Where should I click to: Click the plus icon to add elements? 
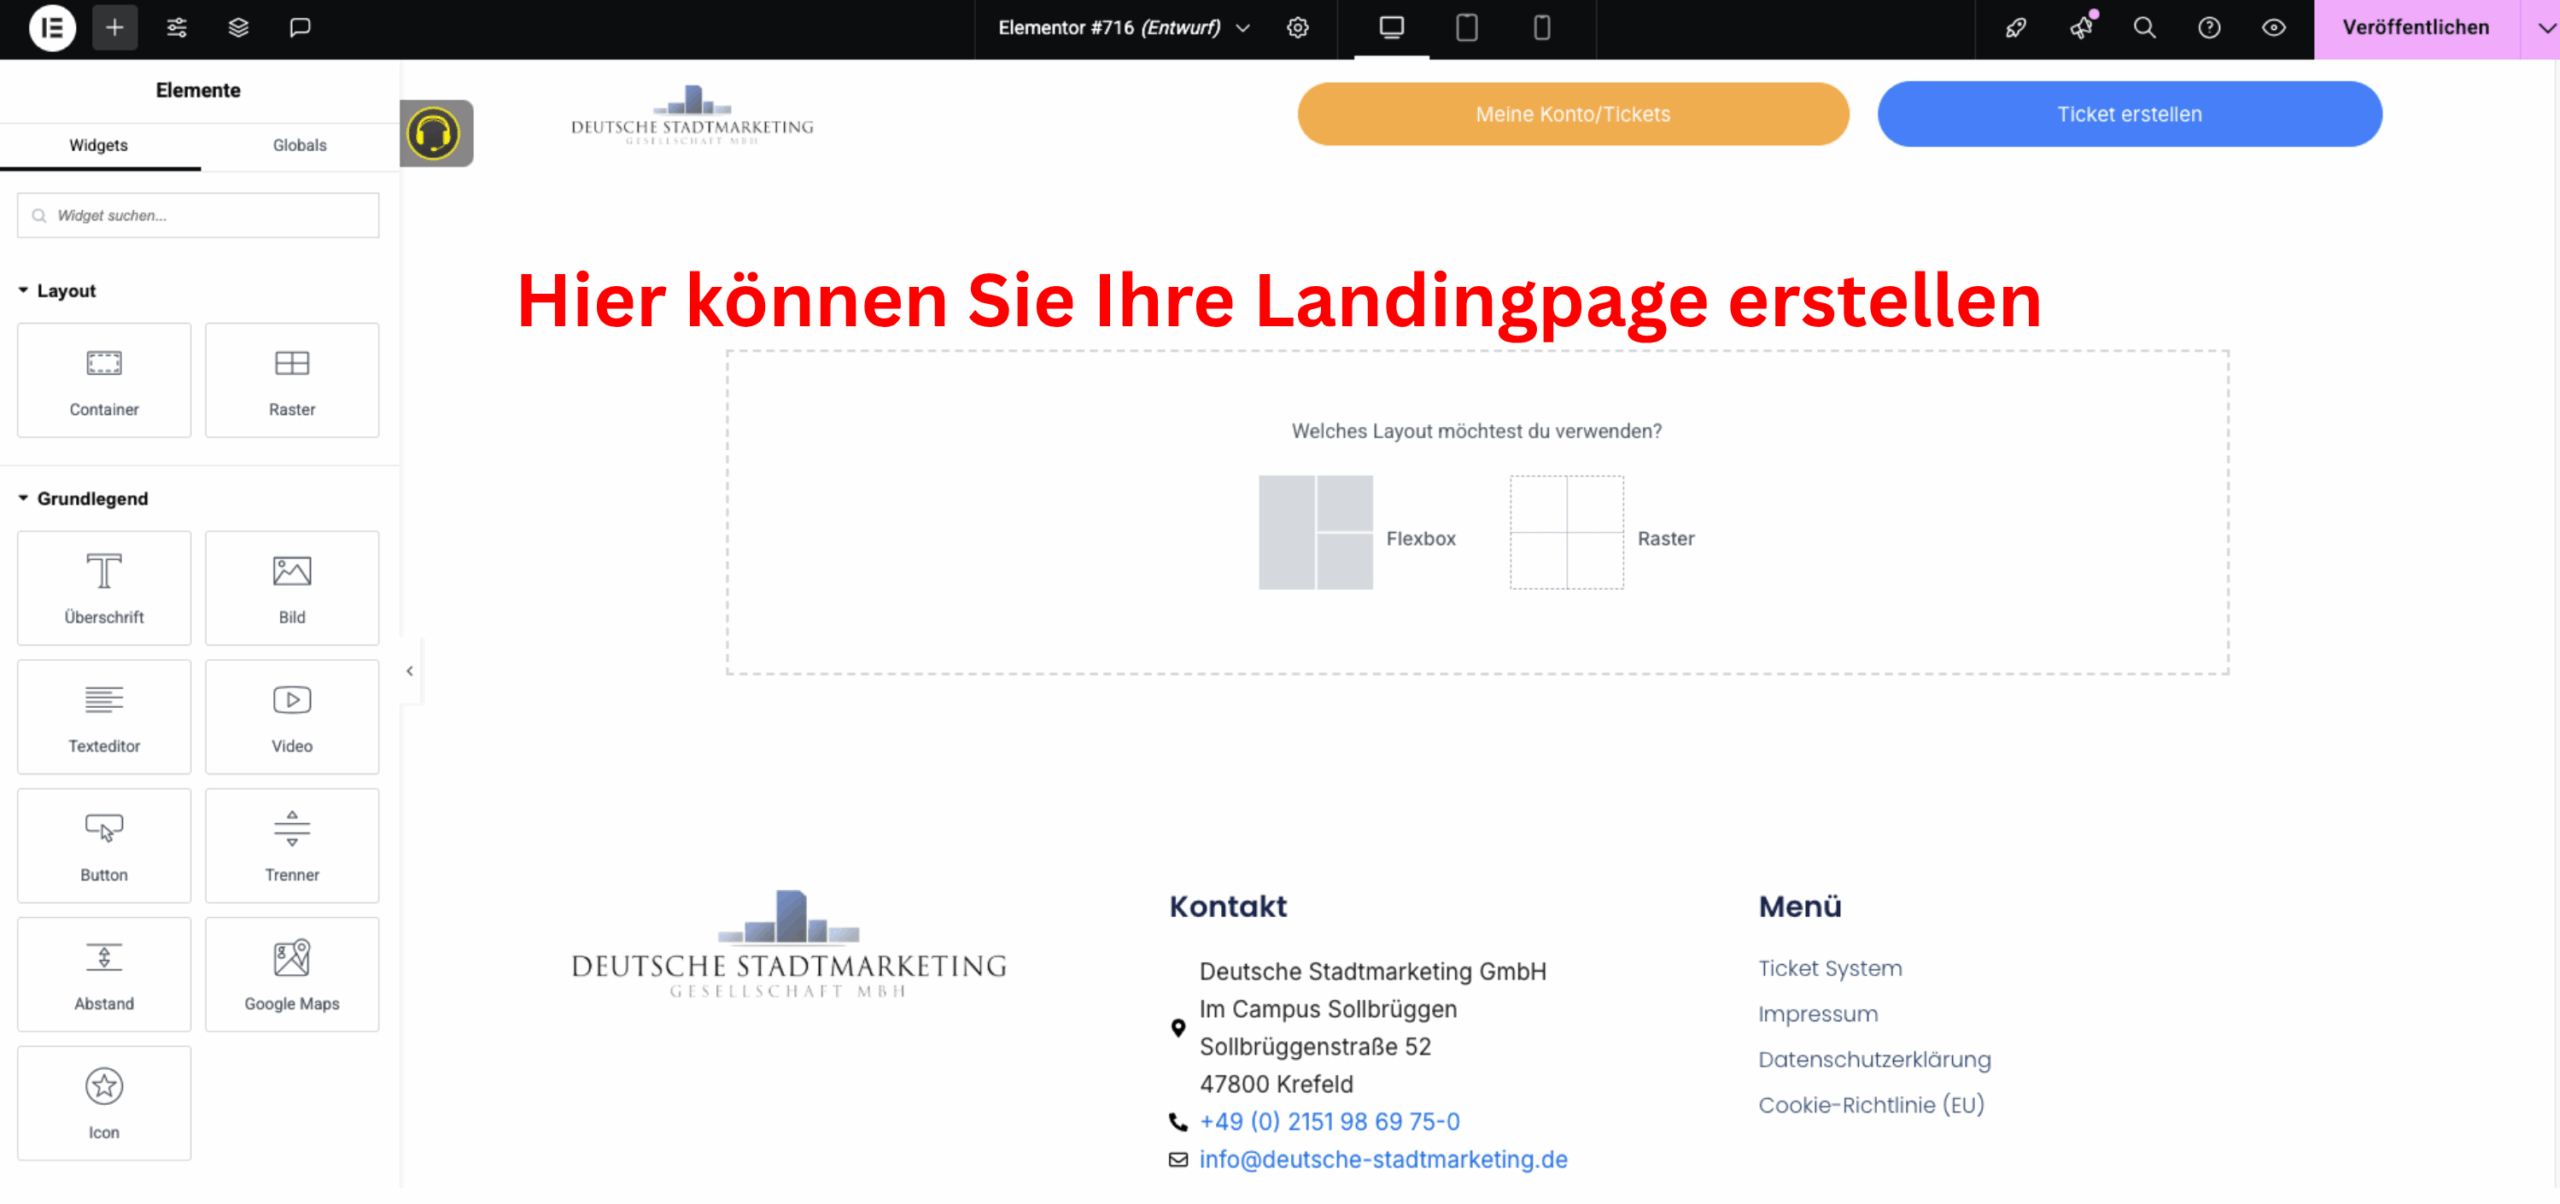click(x=114, y=27)
